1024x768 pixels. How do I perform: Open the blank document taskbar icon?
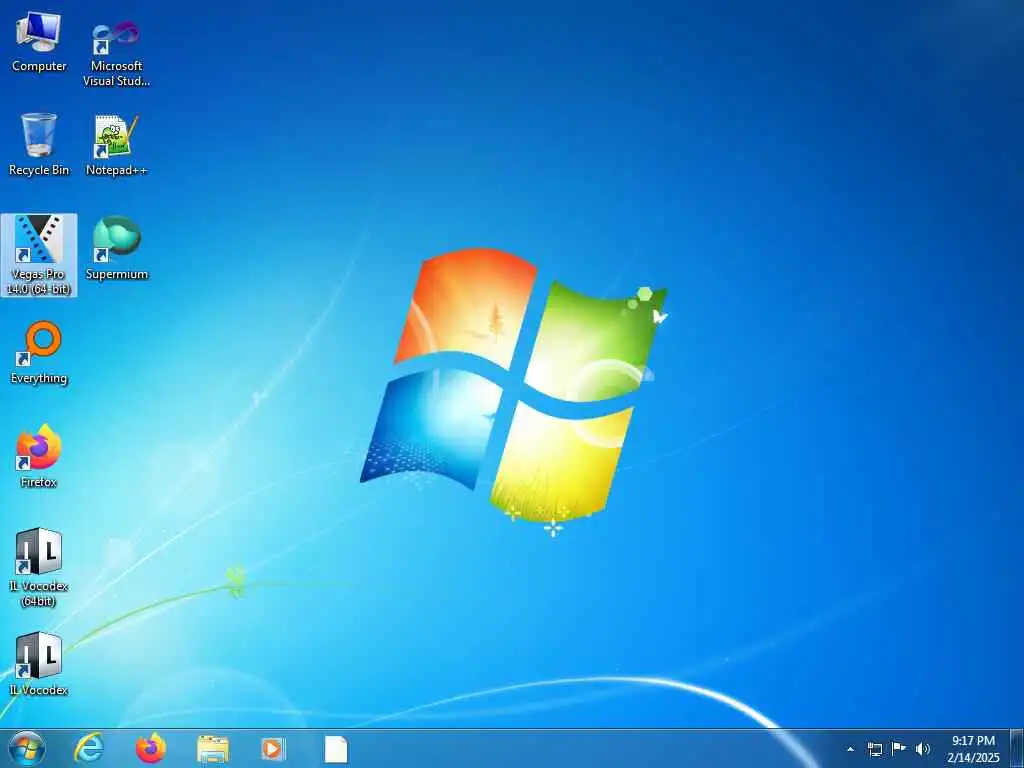pyautogui.click(x=336, y=749)
